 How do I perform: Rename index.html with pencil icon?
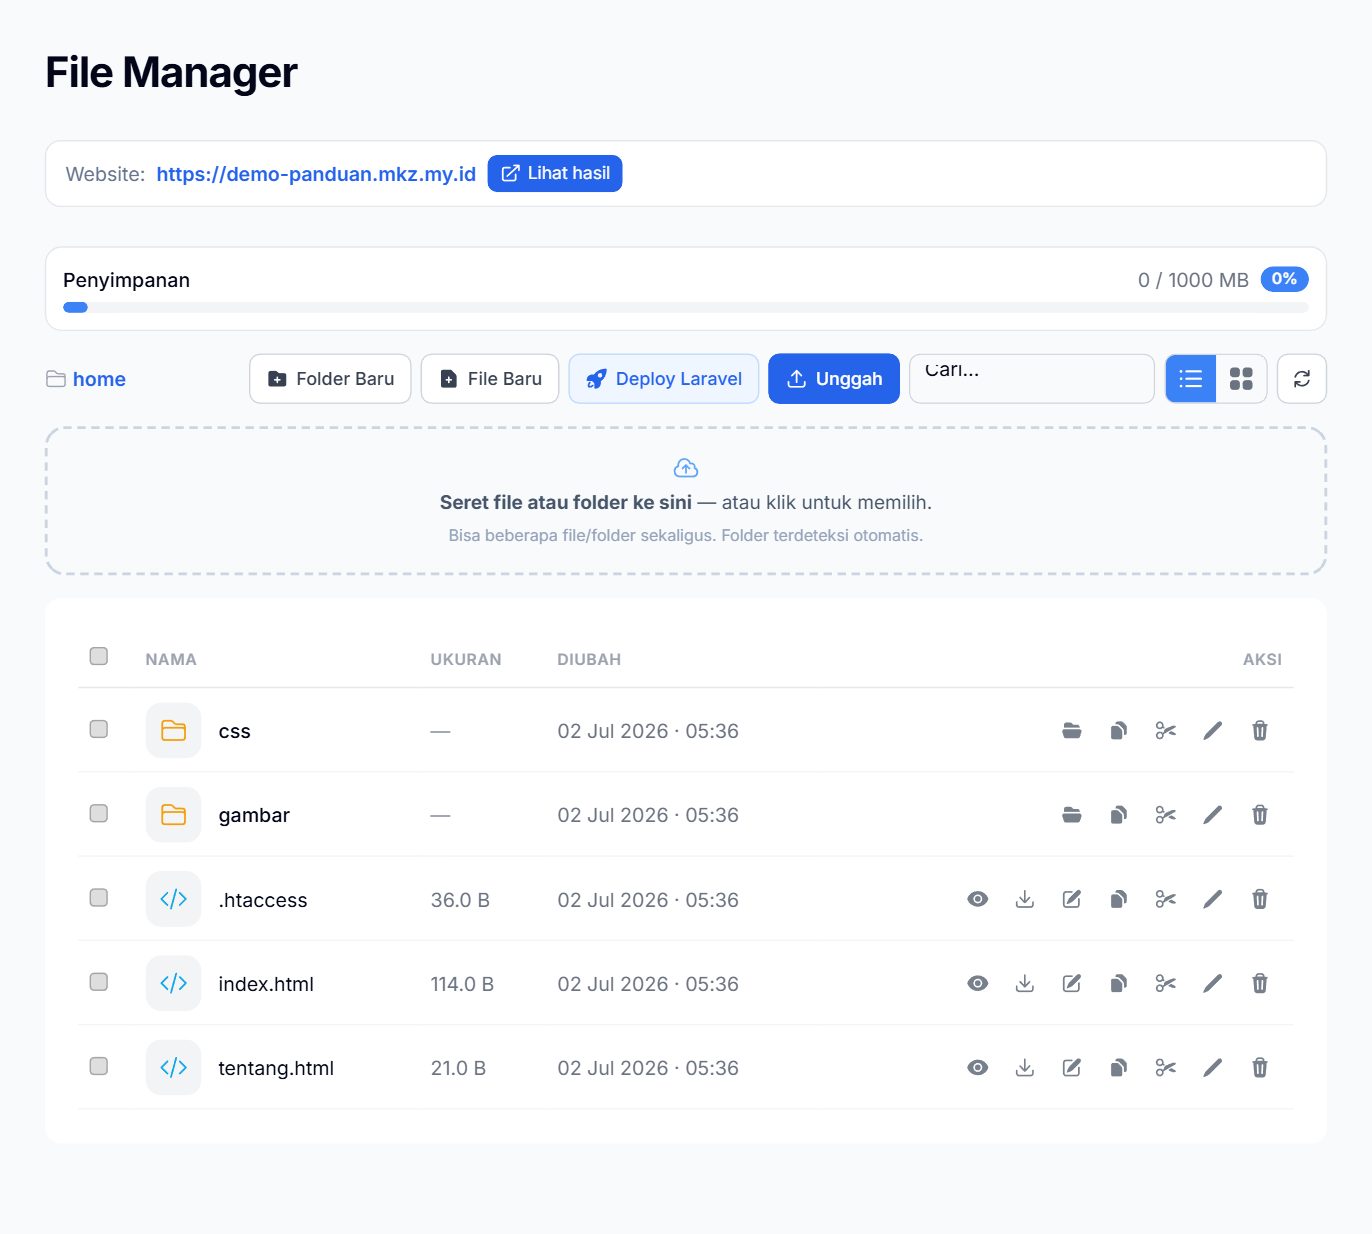tap(1213, 983)
